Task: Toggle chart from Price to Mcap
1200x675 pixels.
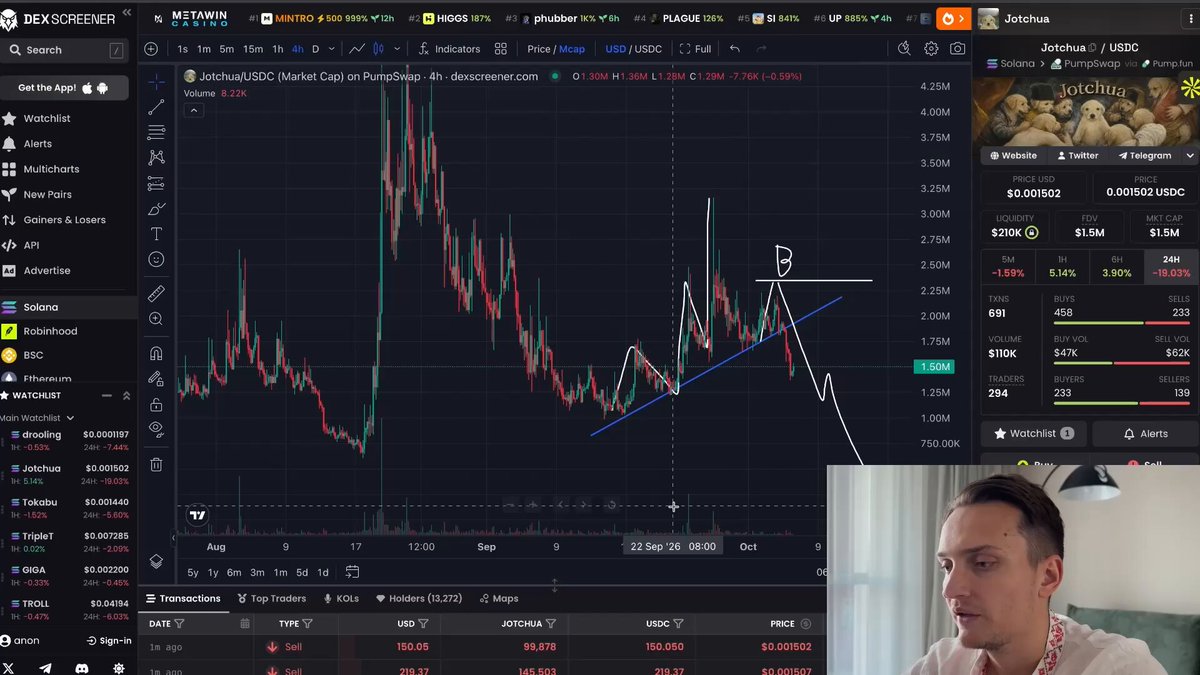Action: tap(572, 49)
